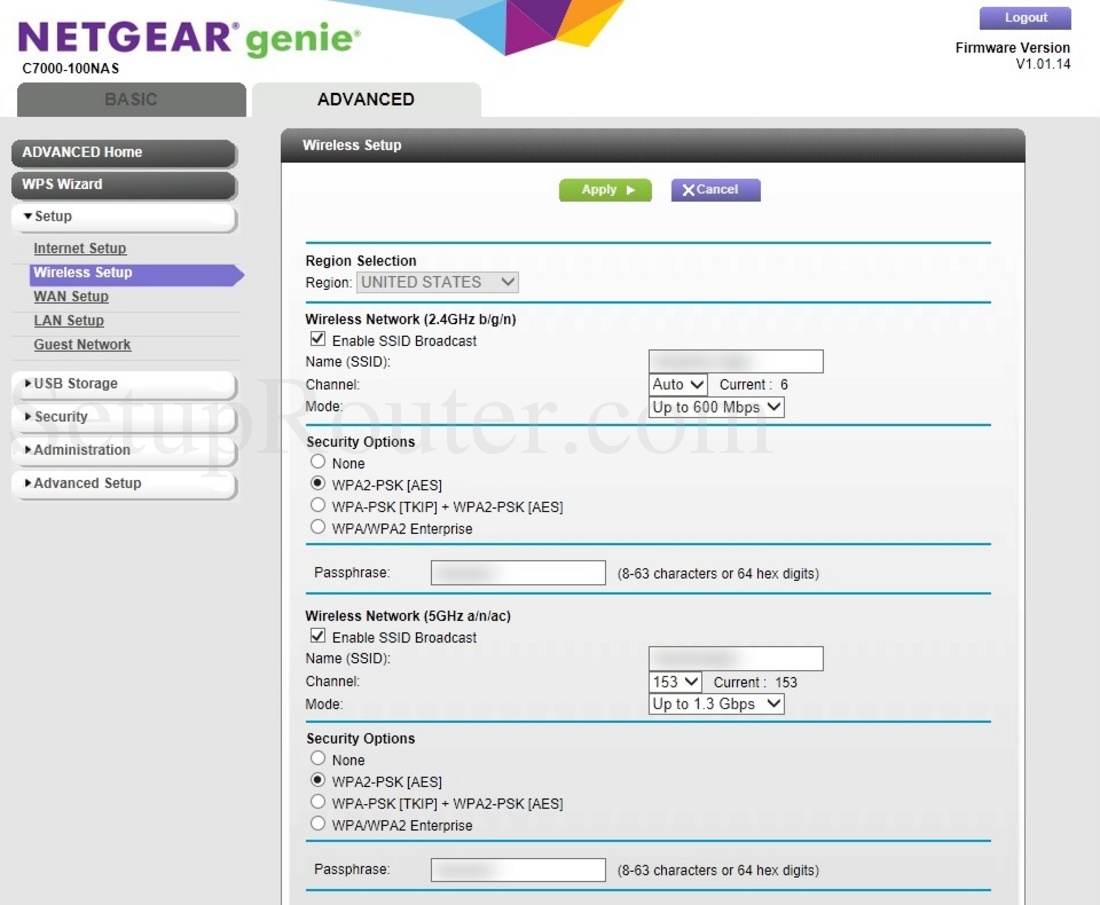Expand the Advanced Setup section
The height and width of the screenshot is (905, 1100).
pos(124,483)
